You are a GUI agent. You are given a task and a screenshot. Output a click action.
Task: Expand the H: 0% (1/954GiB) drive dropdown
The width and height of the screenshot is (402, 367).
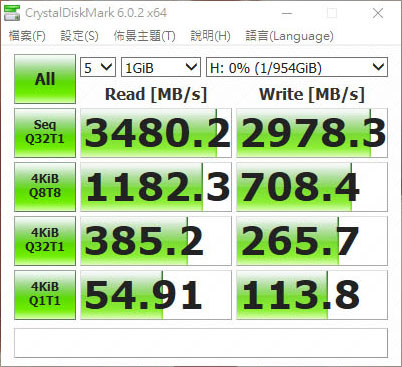pos(297,68)
